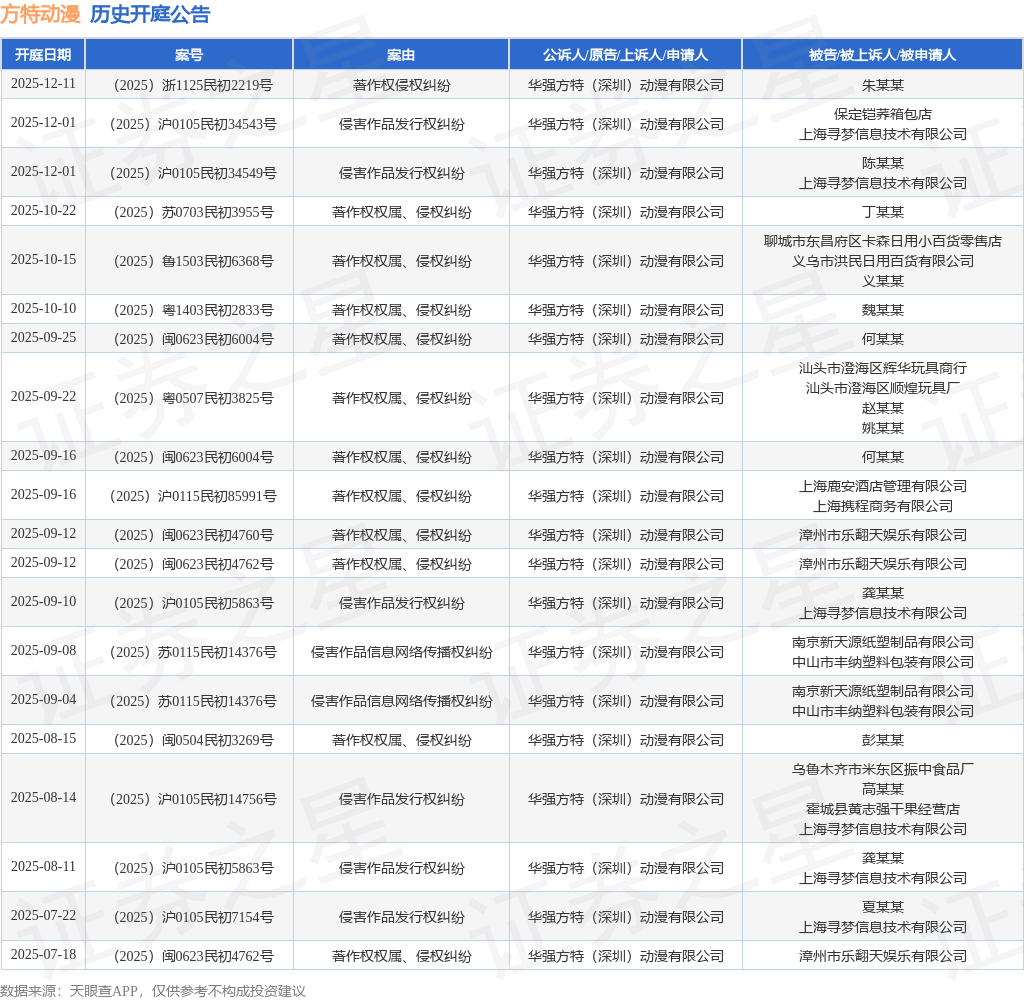
Task: Click case number 沪0105民初34549号
Action: (x=193, y=173)
